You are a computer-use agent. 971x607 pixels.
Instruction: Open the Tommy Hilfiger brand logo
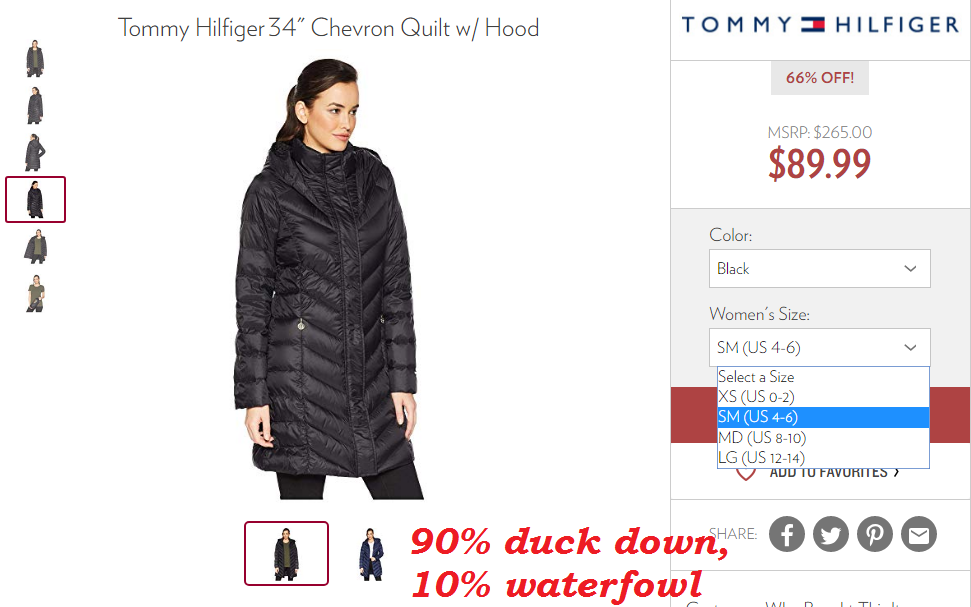click(820, 25)
